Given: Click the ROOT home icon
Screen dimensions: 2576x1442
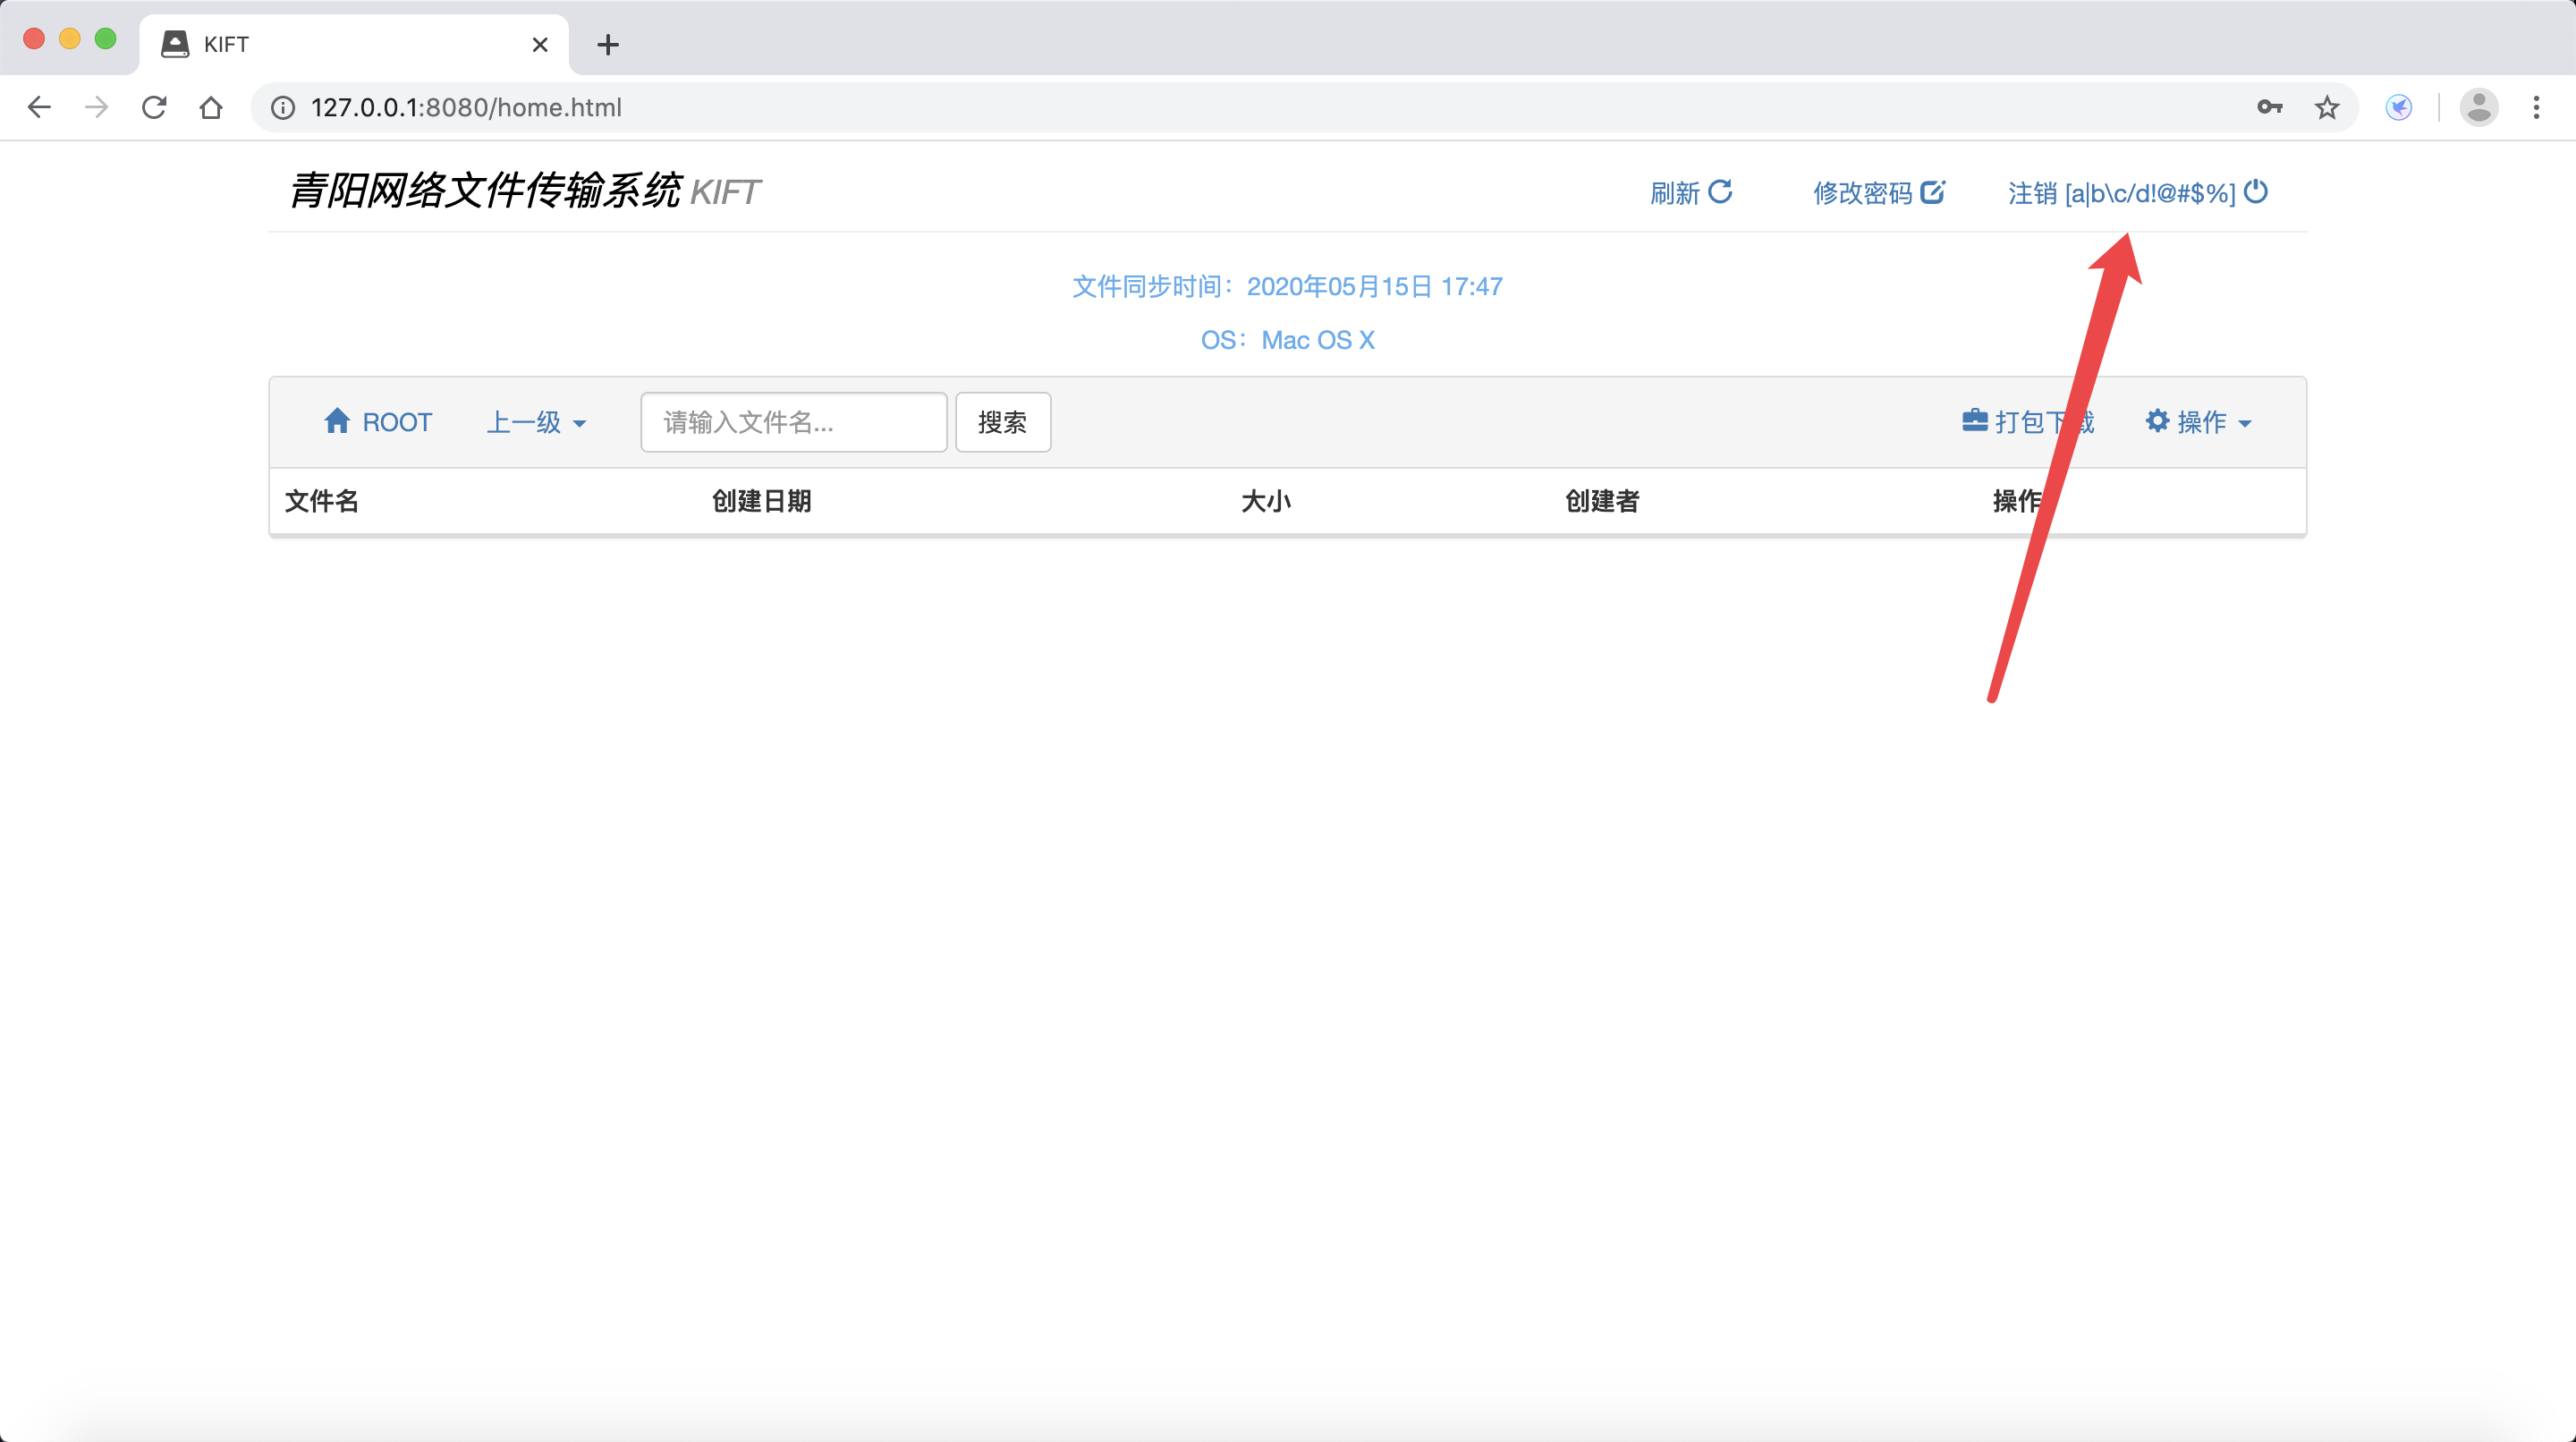Looking at the screenshot, I should point(337,421).
